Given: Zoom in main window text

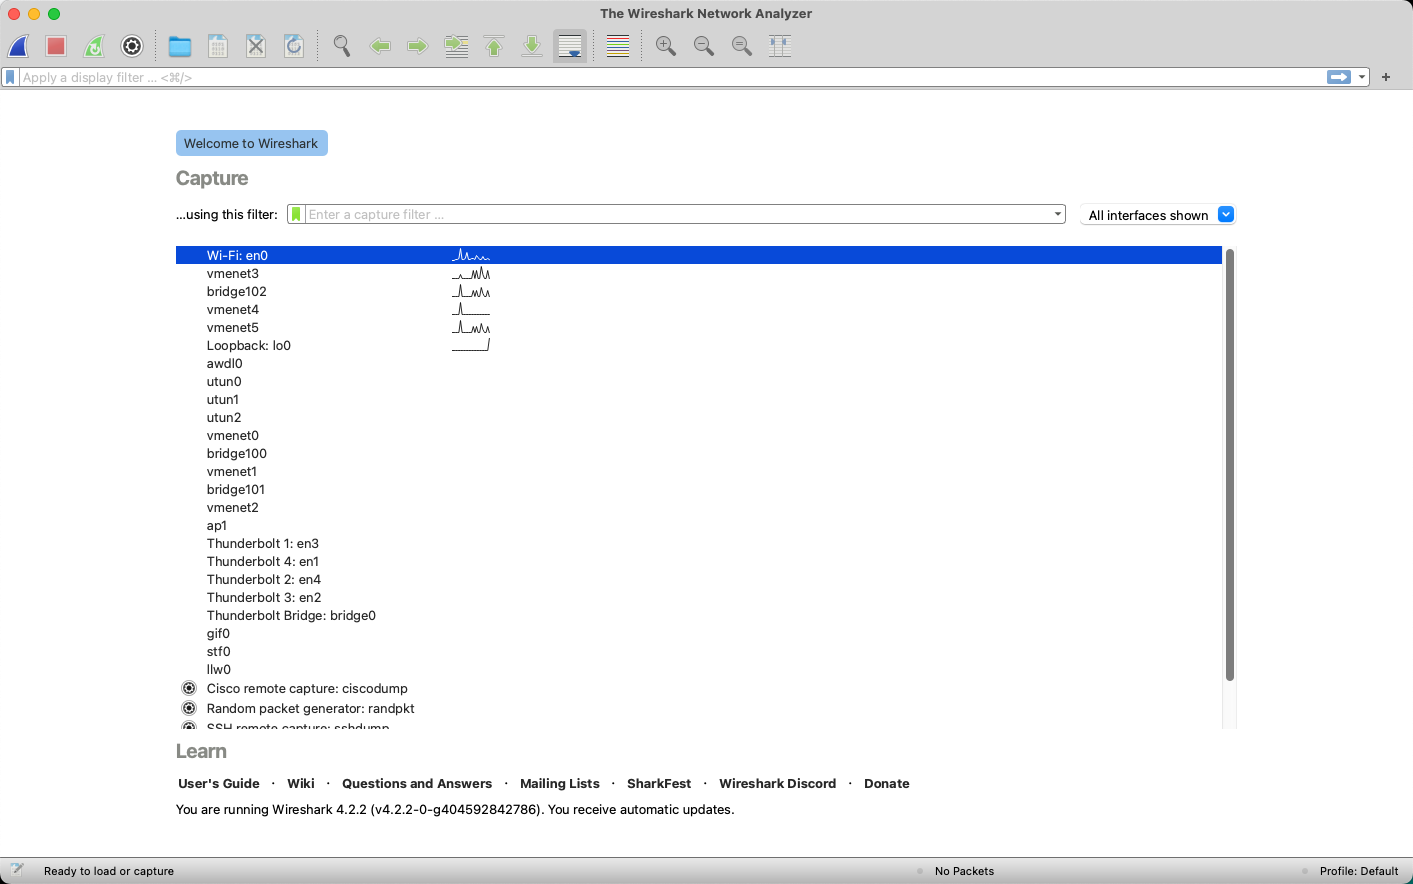Looking at the screenshot, I should [666, 46].
